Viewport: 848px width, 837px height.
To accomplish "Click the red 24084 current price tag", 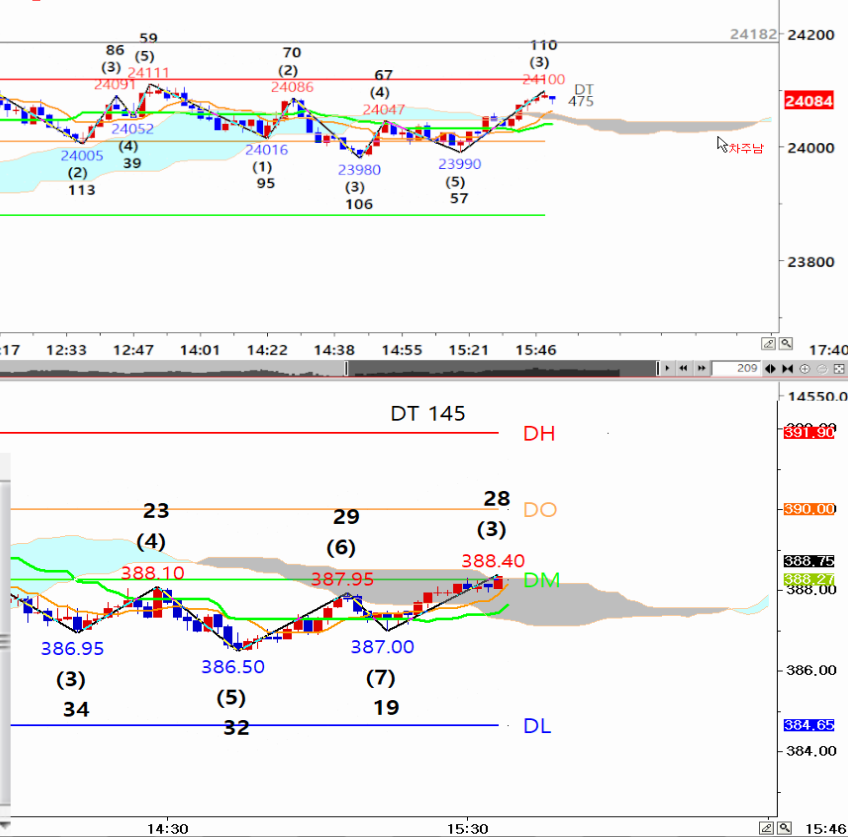I will (x=804, y=102).
